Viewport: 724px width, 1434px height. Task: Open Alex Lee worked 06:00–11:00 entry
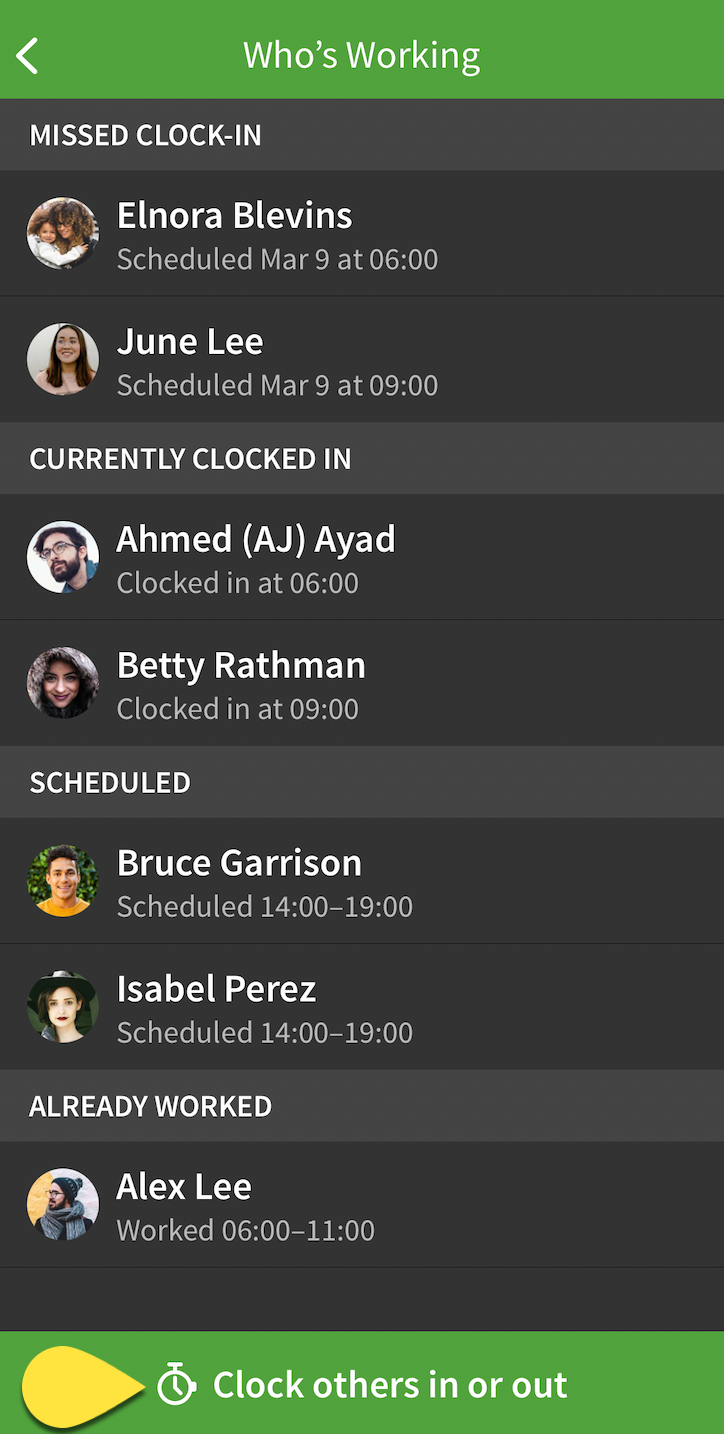(x=362, y=1205)
